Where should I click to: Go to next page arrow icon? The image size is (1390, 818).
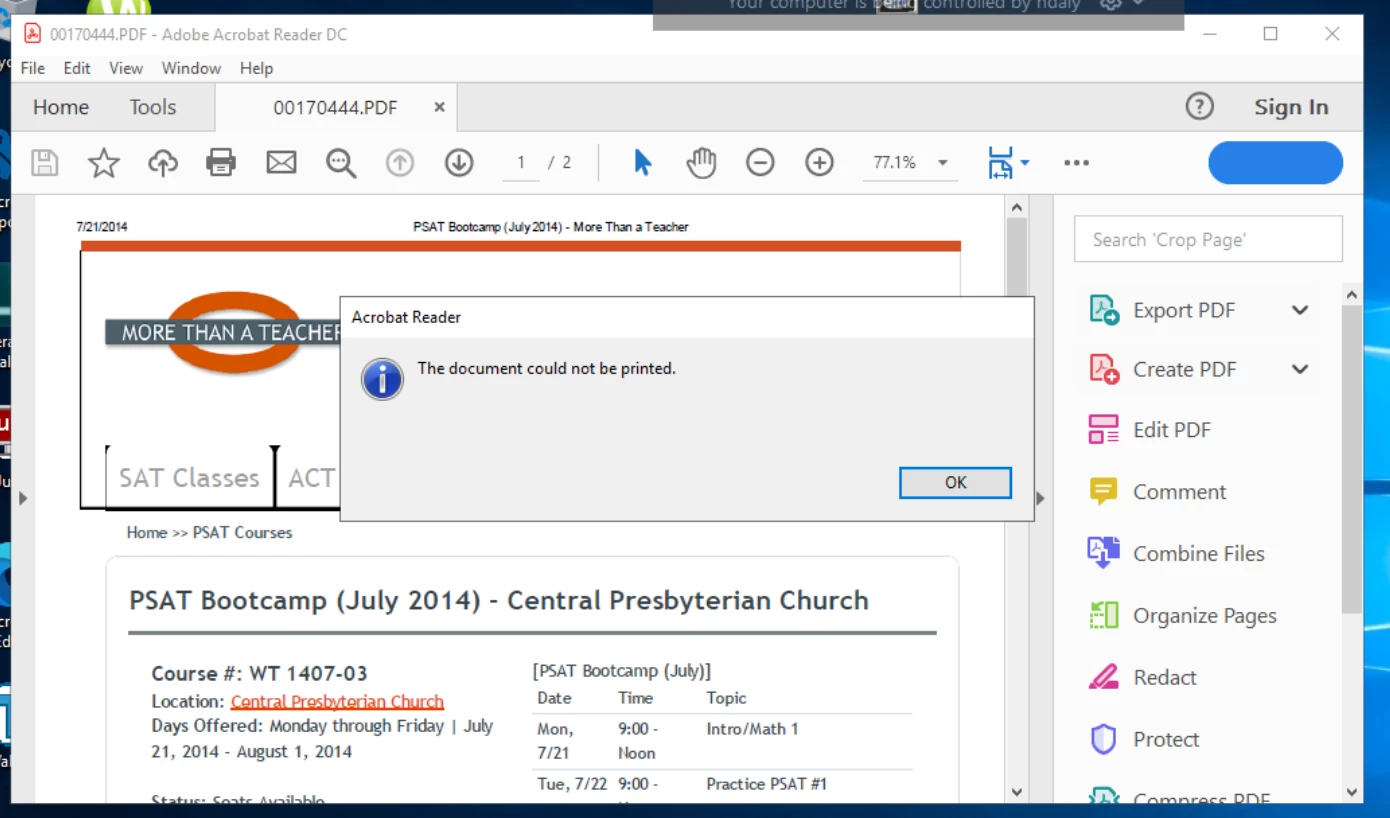point(459,163)
